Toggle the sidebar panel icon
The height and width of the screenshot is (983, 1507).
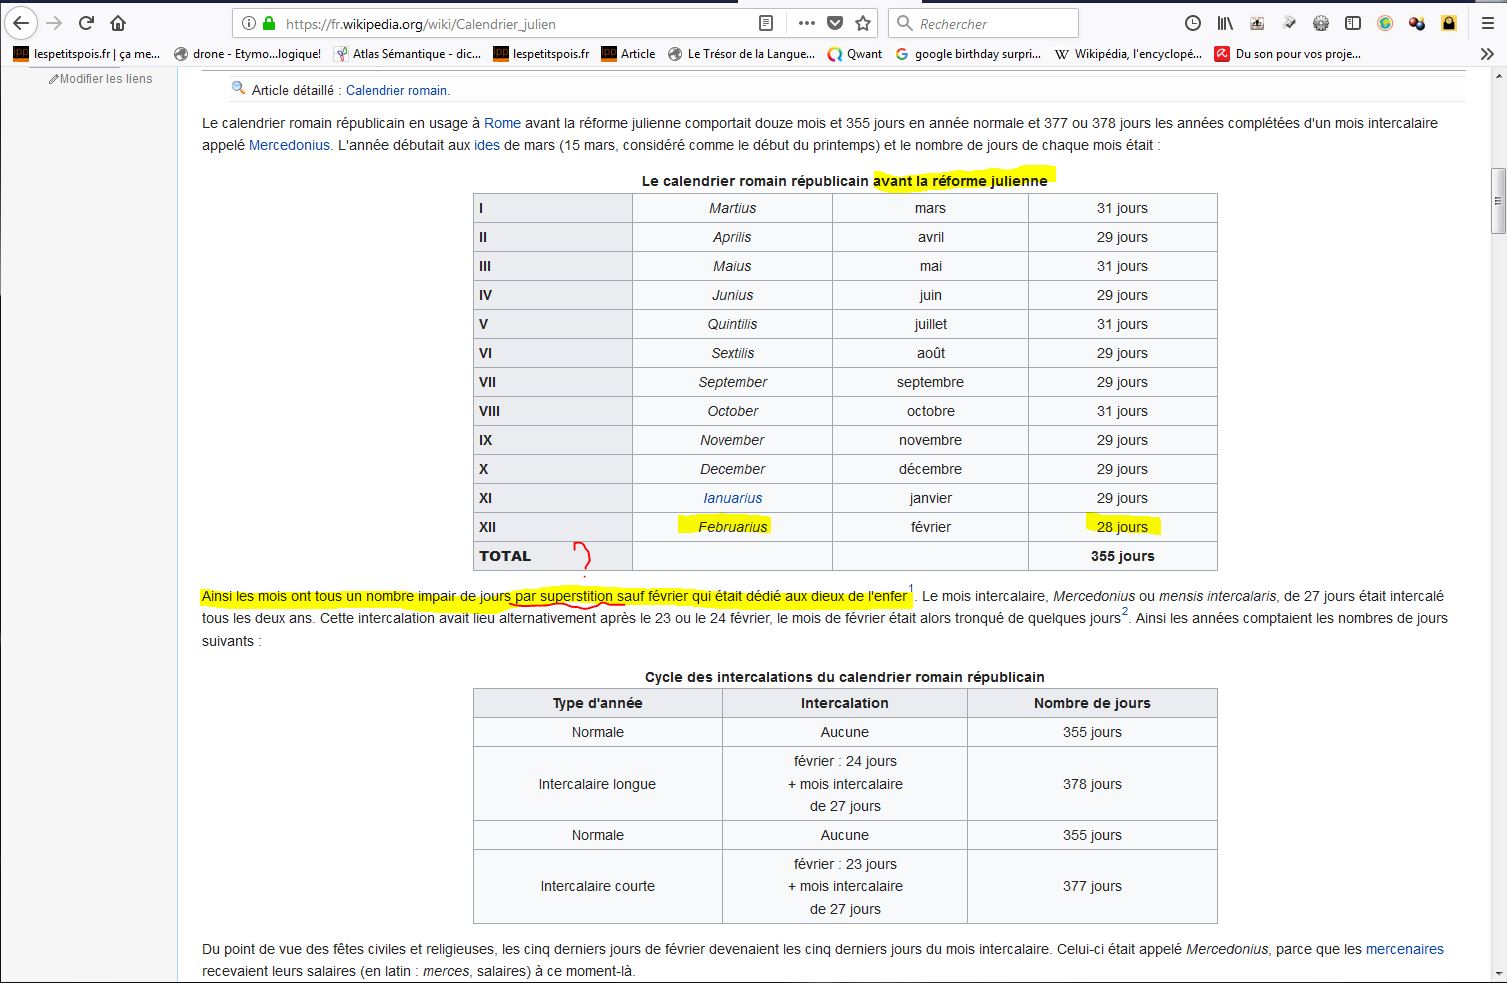[1353, 23]
